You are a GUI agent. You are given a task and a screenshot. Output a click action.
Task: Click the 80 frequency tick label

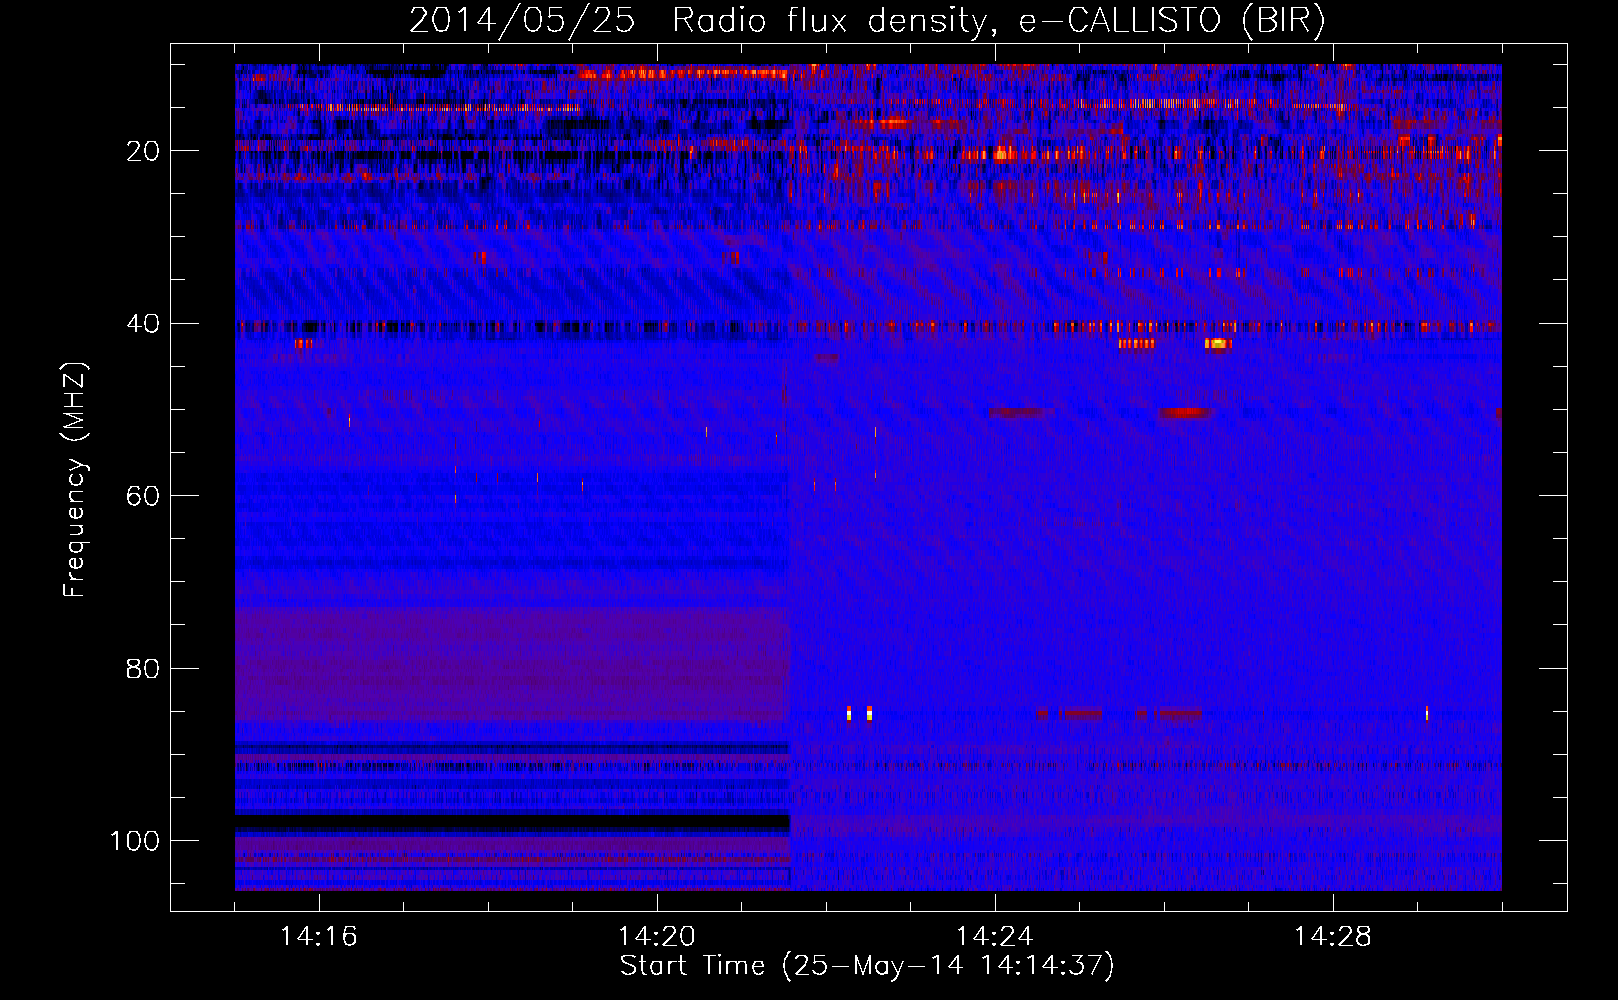143,669
